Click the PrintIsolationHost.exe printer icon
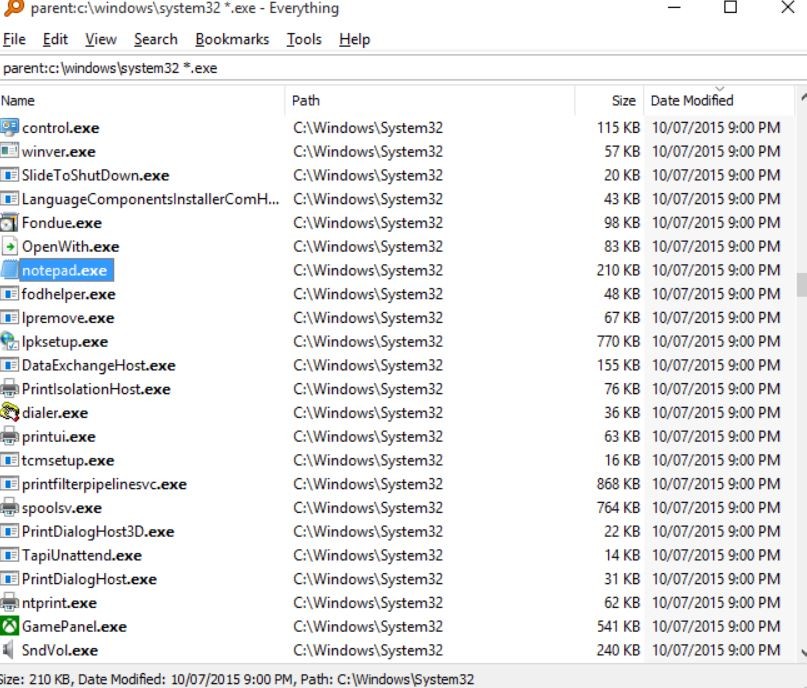 tap(9, 389)
